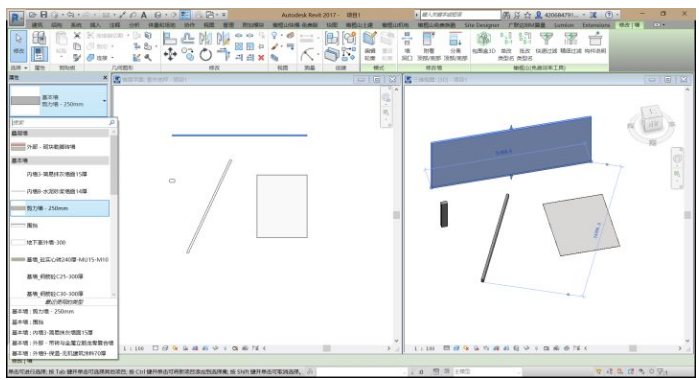Select the gray floor slab in the 3D view
The width and height of the screenshot is (699, 380).
coord(581,225)
